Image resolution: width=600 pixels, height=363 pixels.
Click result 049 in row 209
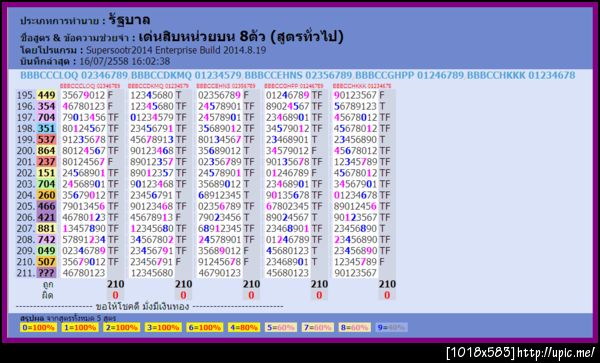click(x=46, y=251)
